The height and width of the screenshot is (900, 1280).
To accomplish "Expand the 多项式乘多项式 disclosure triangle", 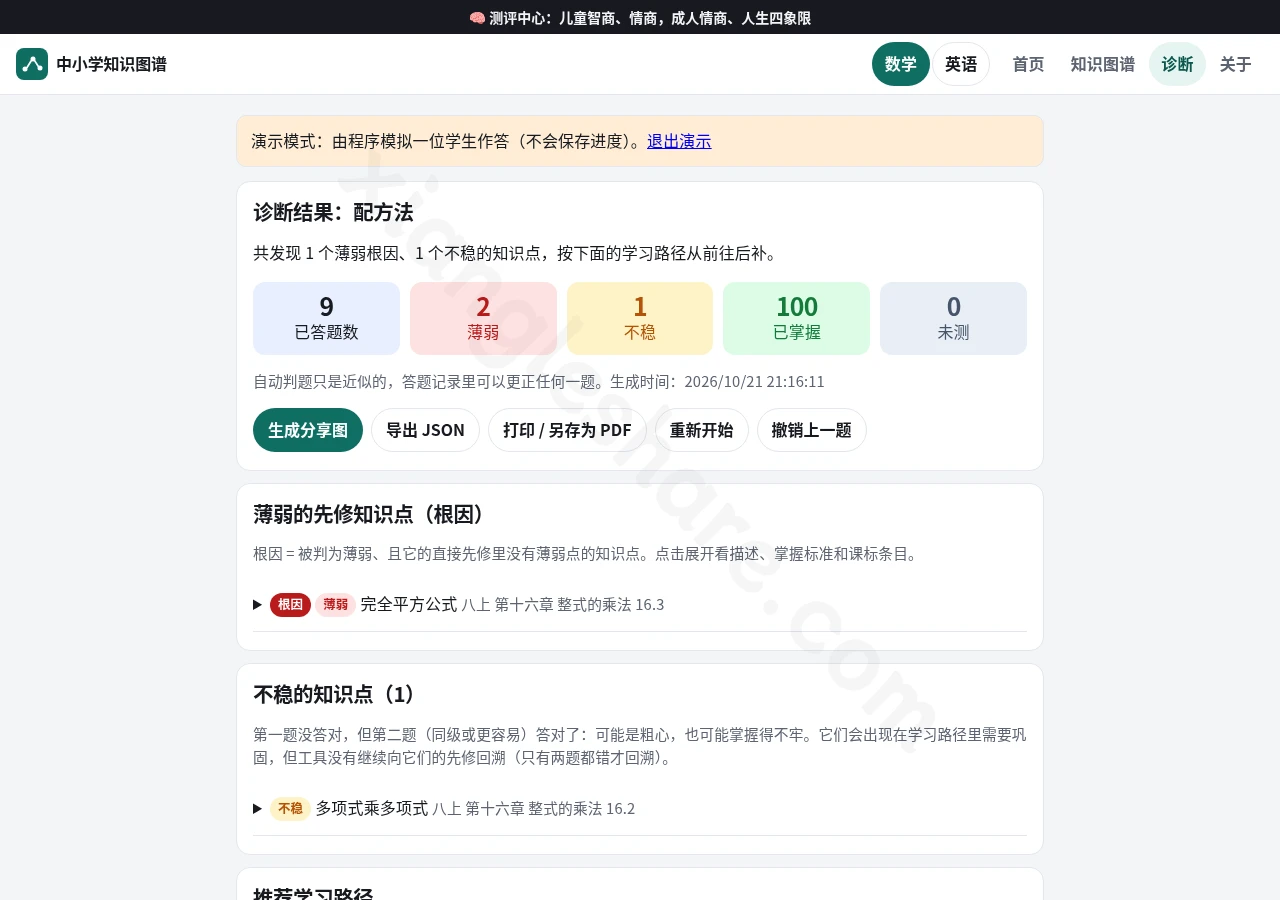I will pyautogui.click(x=258, y=809).
